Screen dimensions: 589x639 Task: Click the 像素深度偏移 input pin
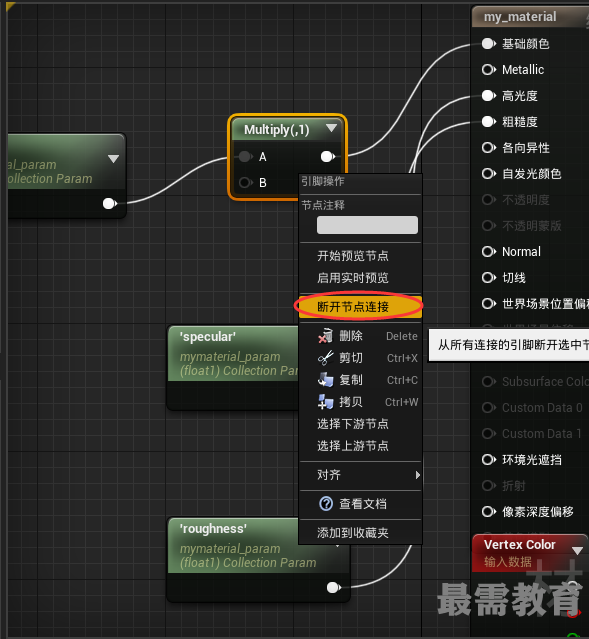point(488,511)
